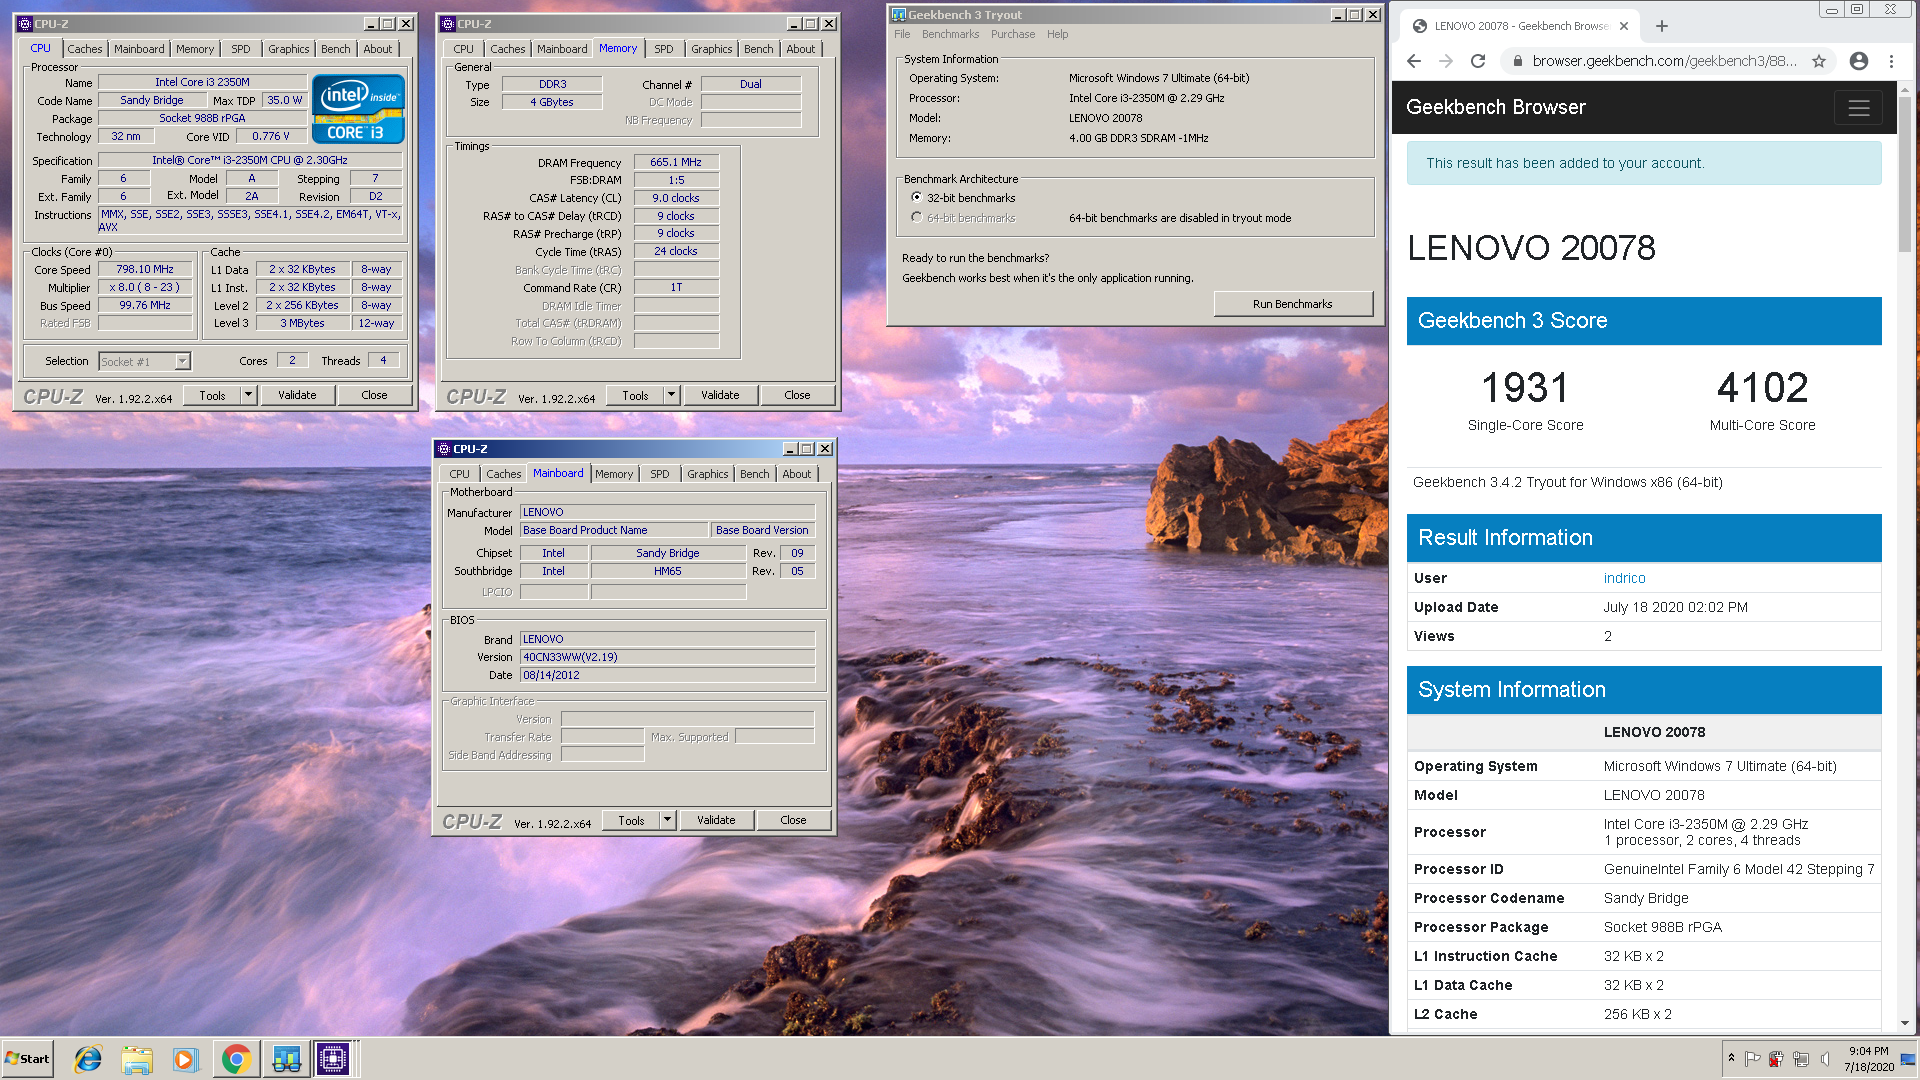Toggle Geekbench Browser hamburger menu

1858,108
